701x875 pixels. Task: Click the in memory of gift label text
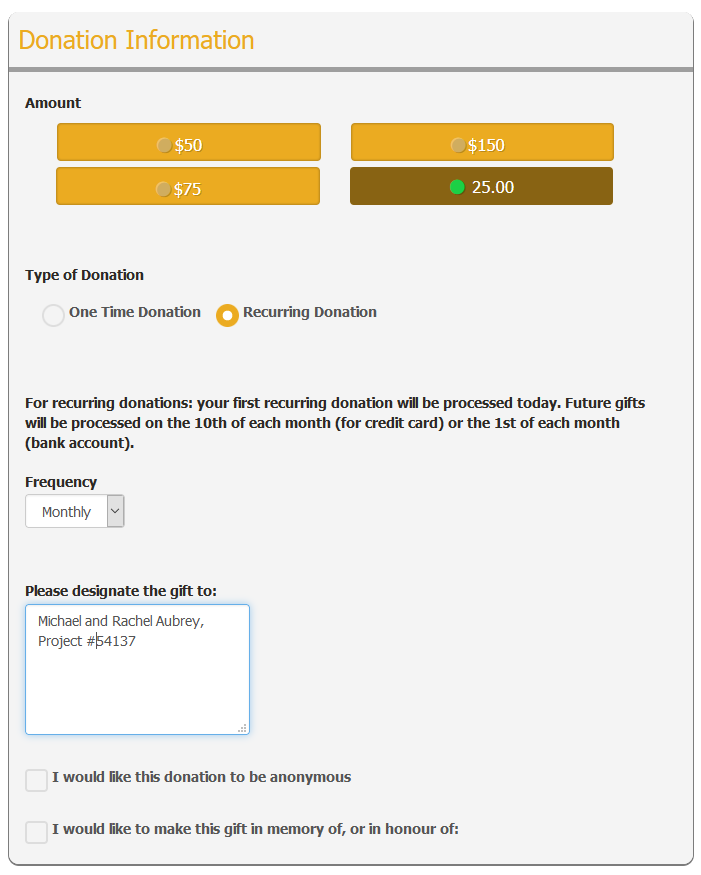click(x=255, y=829)
